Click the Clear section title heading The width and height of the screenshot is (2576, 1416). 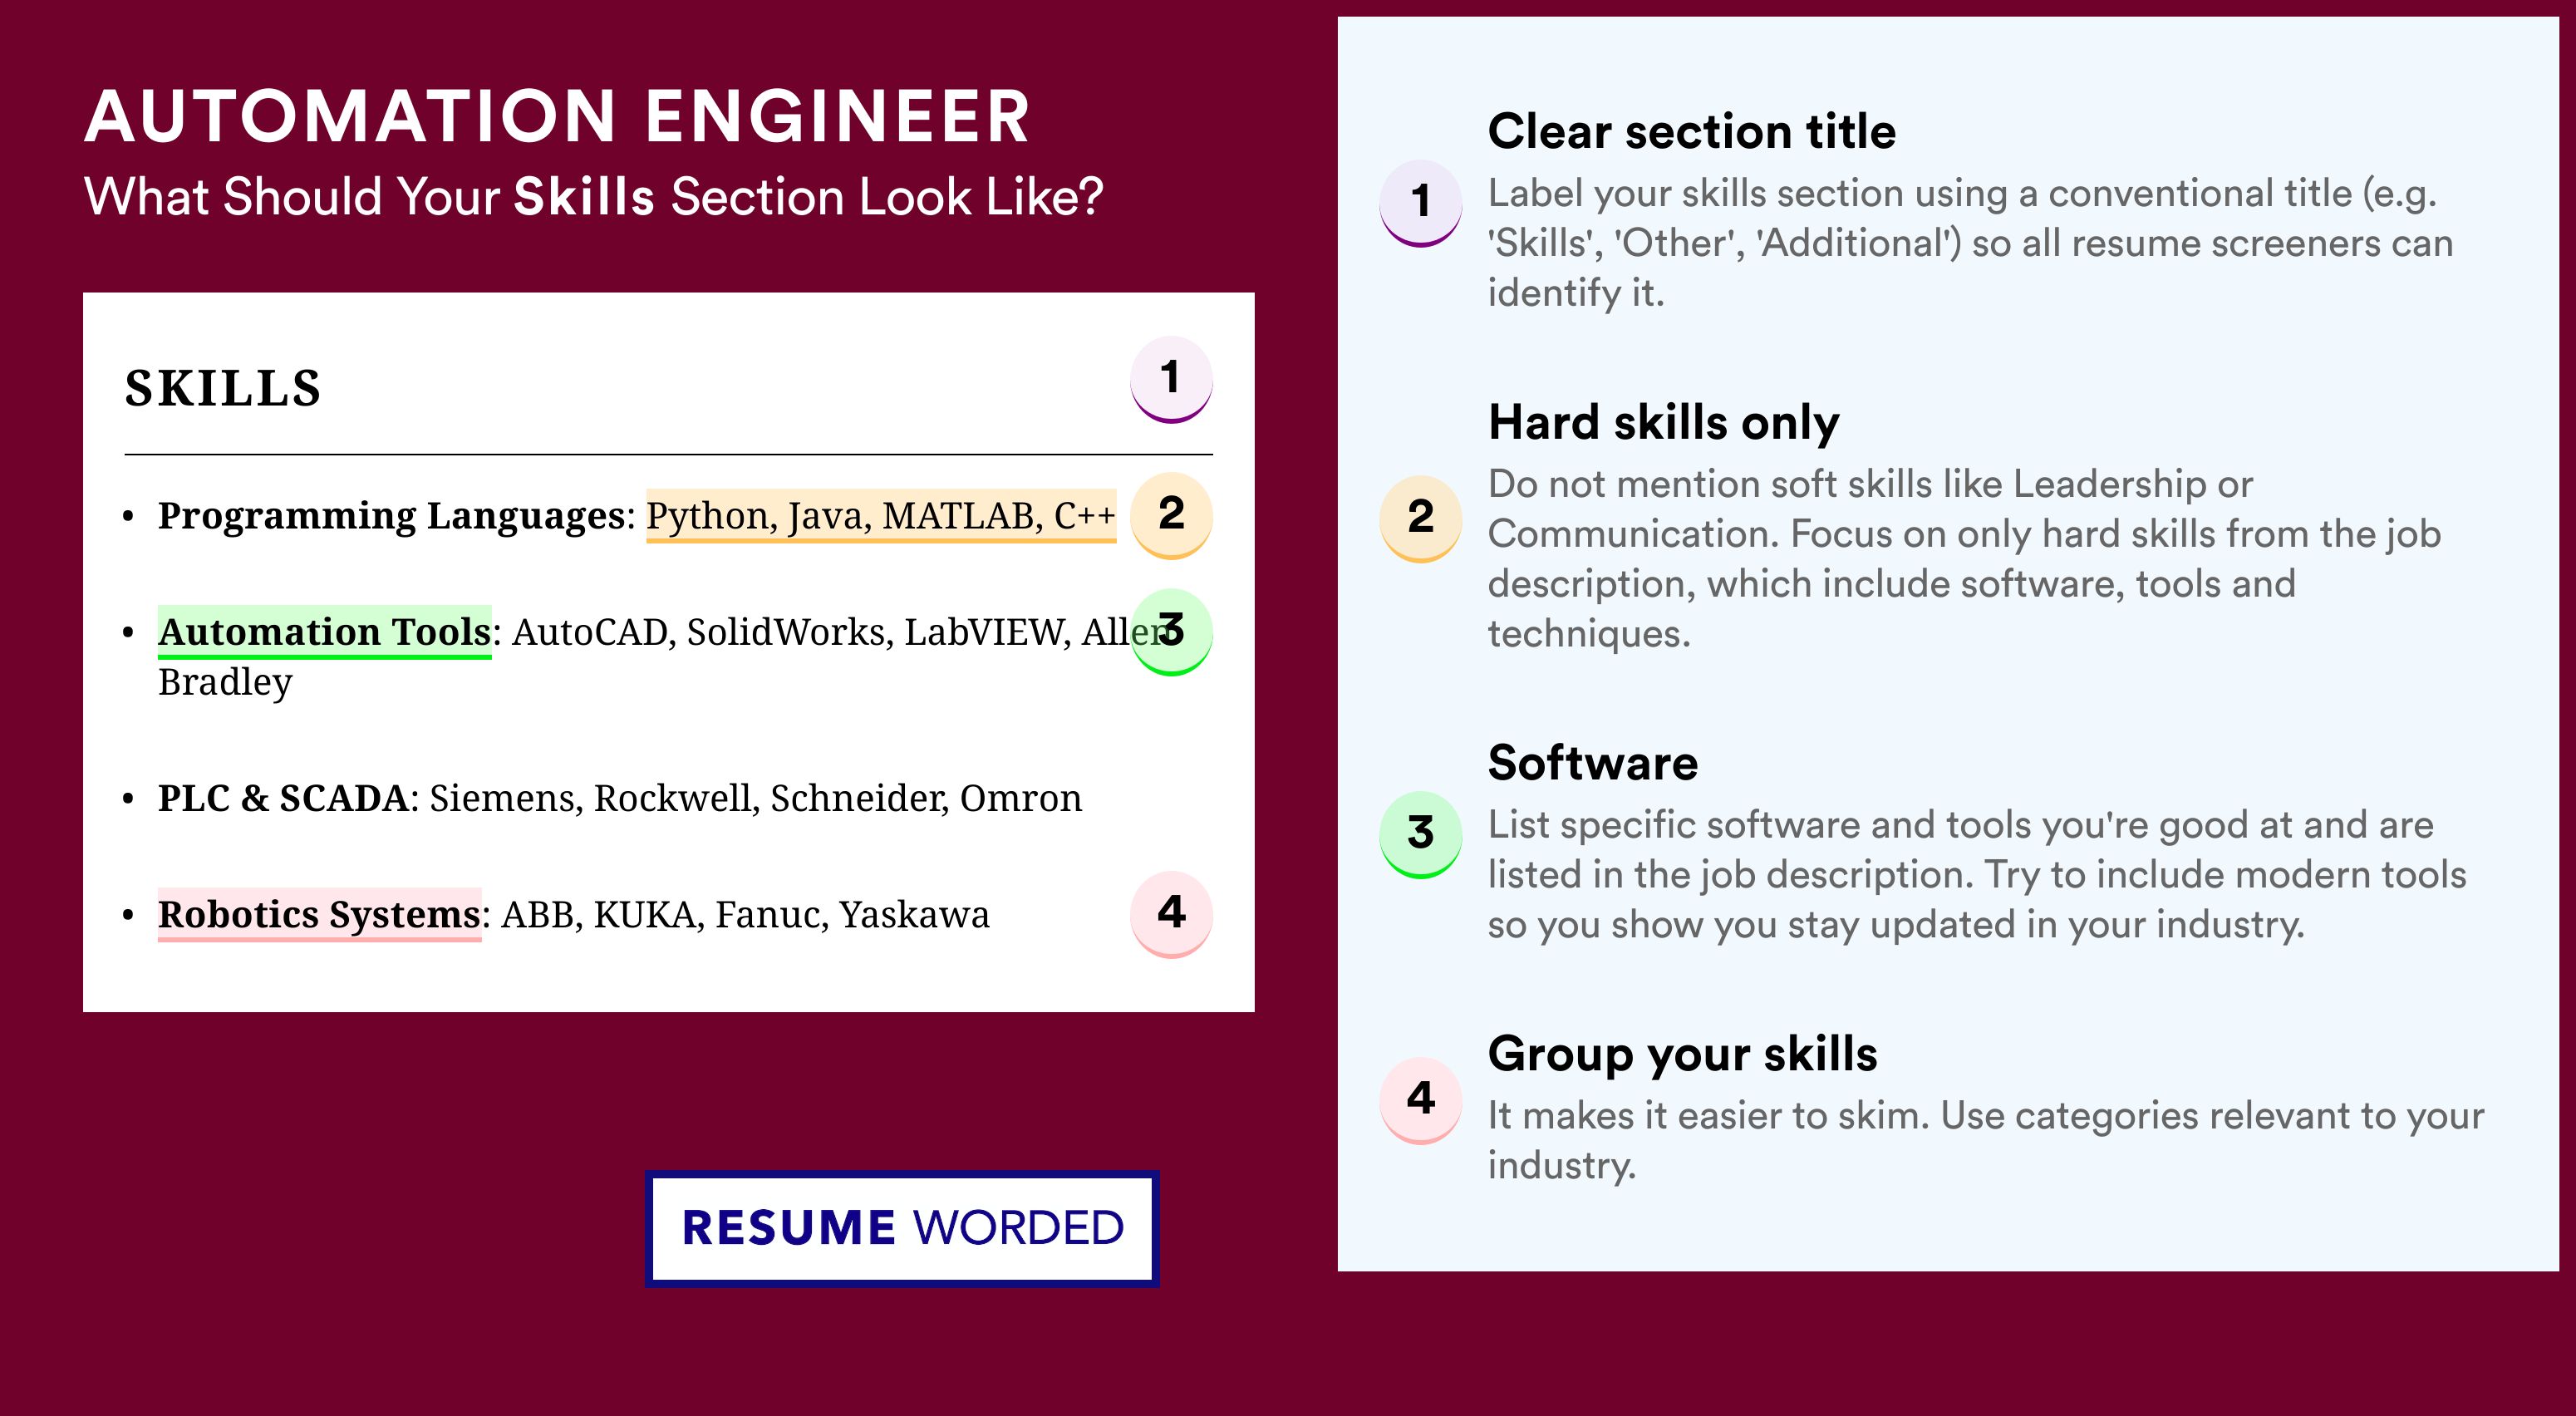[1691, 131]
